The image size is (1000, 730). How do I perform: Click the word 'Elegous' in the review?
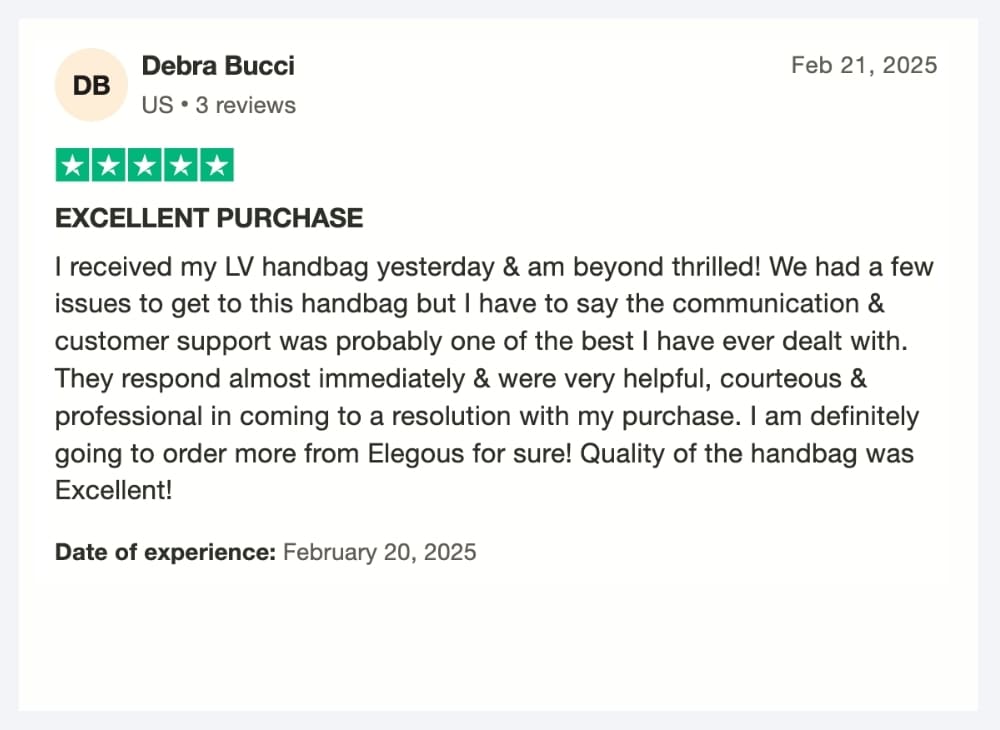coord(416,454)
